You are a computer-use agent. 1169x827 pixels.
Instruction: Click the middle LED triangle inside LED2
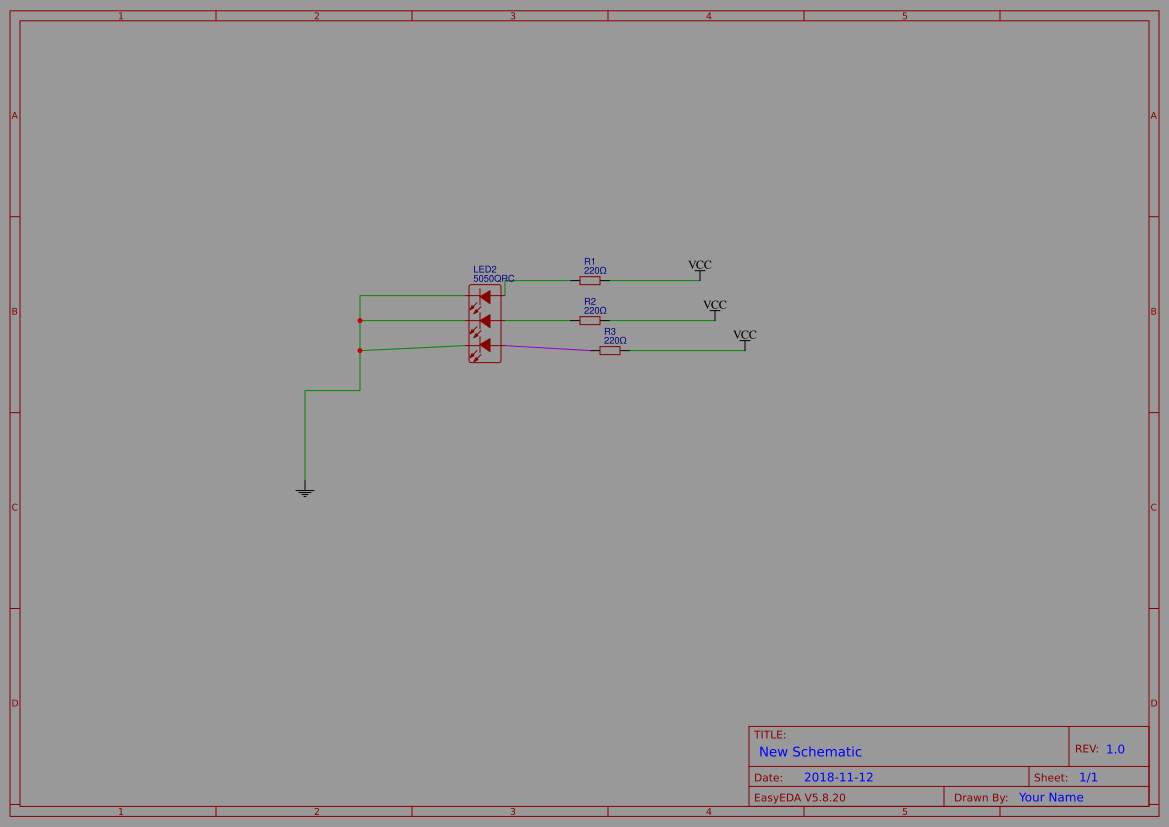(485, 320)
